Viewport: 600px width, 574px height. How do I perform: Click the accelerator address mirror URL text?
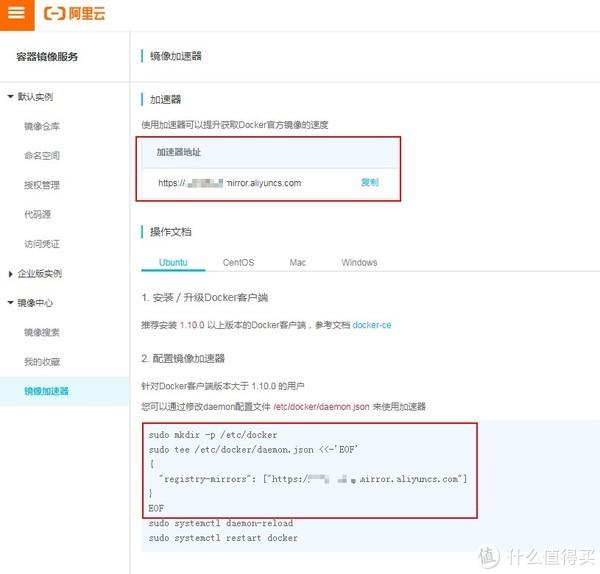[x=230, y=183]
